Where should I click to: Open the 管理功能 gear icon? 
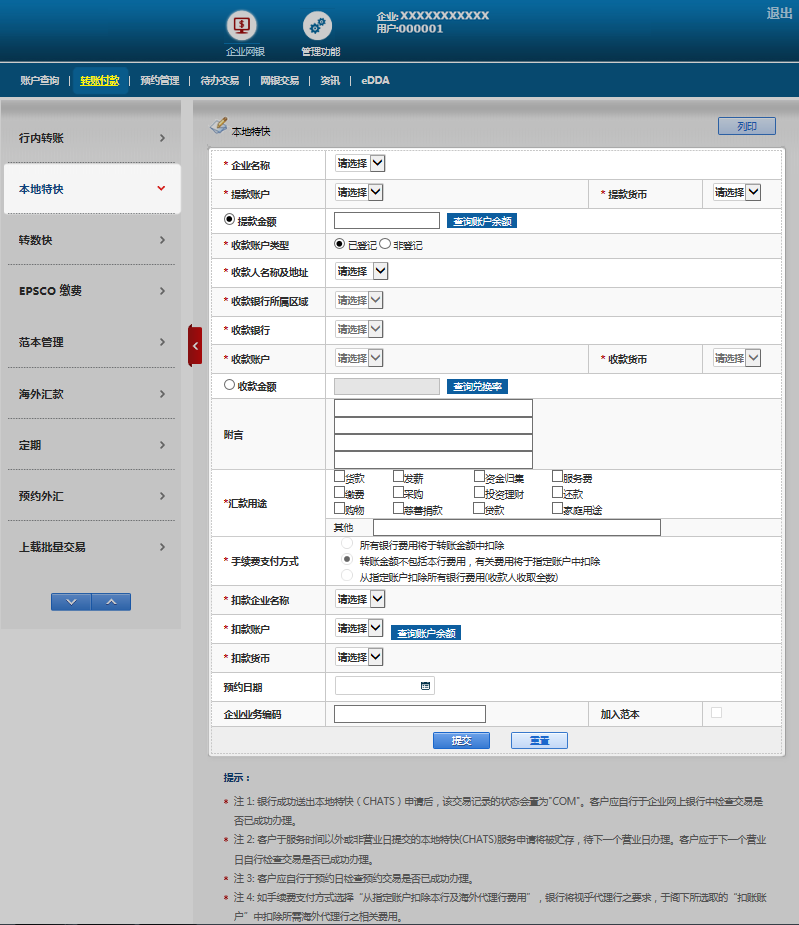pyautogui.click(x=318, y=26)
